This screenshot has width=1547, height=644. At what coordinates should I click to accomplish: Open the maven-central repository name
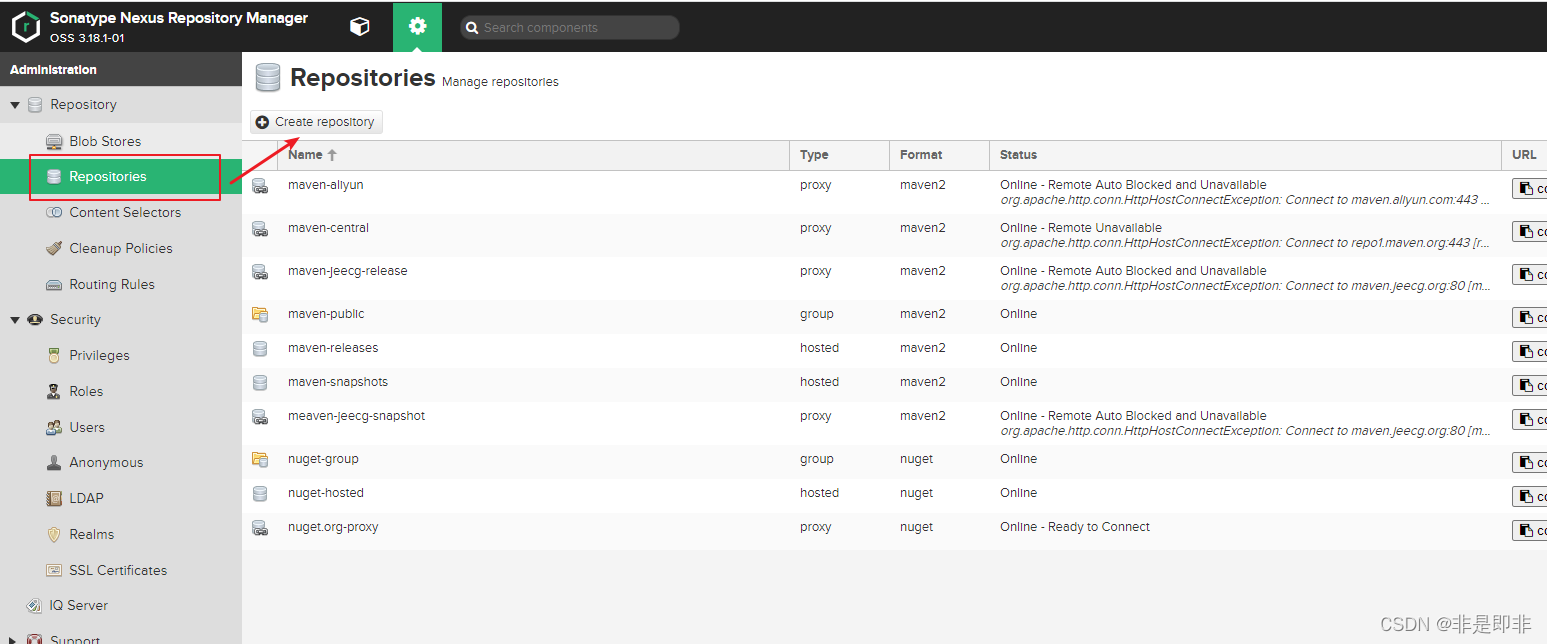click(x=328, y=228)
